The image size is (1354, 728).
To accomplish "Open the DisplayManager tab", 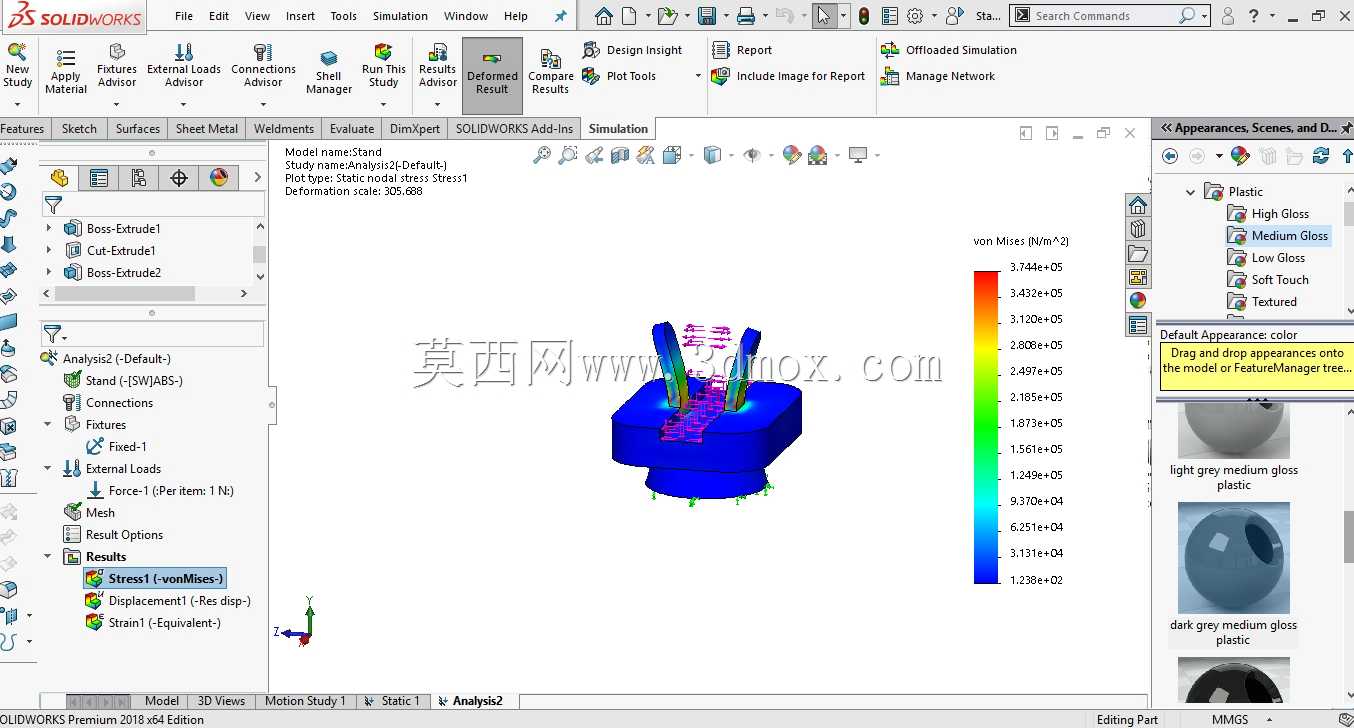I will (x=219, y=178).
